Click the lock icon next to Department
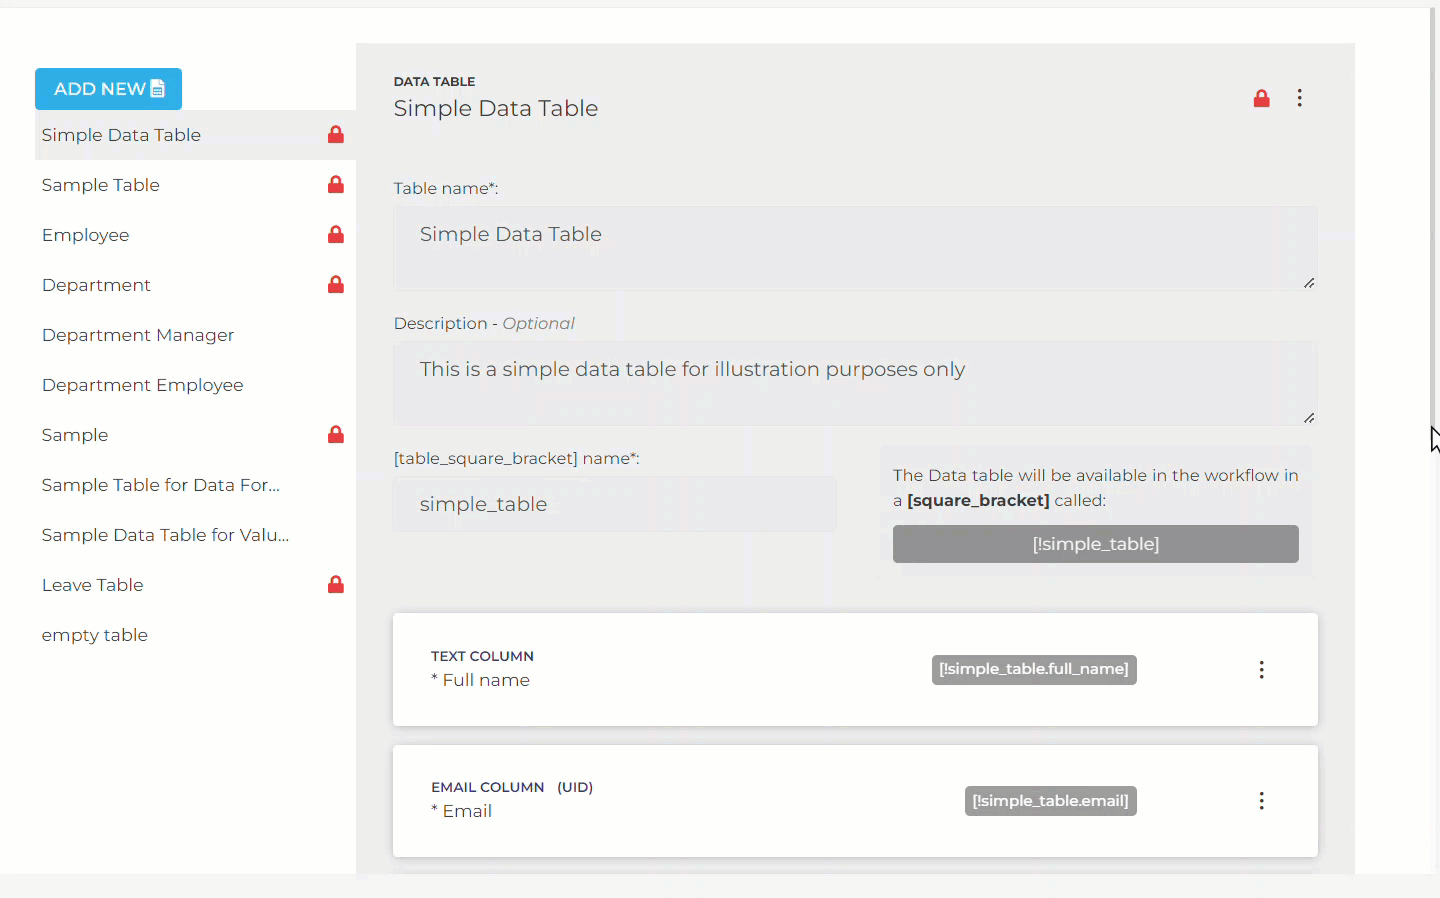 335,284
